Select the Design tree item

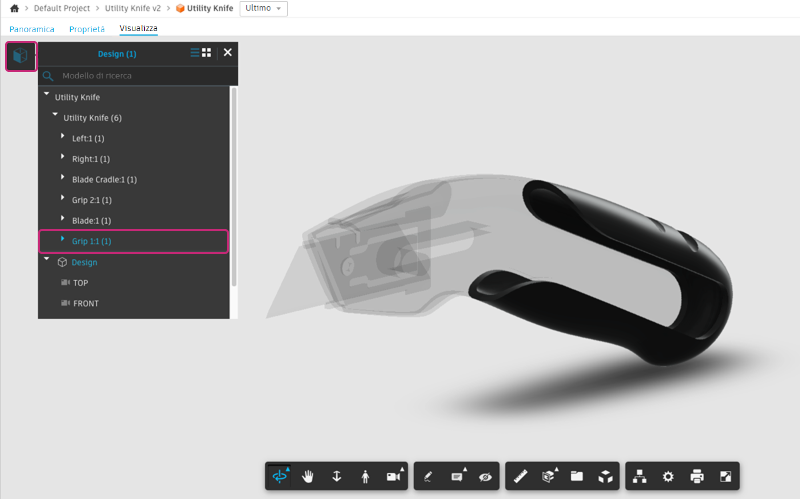click(84, 262)
